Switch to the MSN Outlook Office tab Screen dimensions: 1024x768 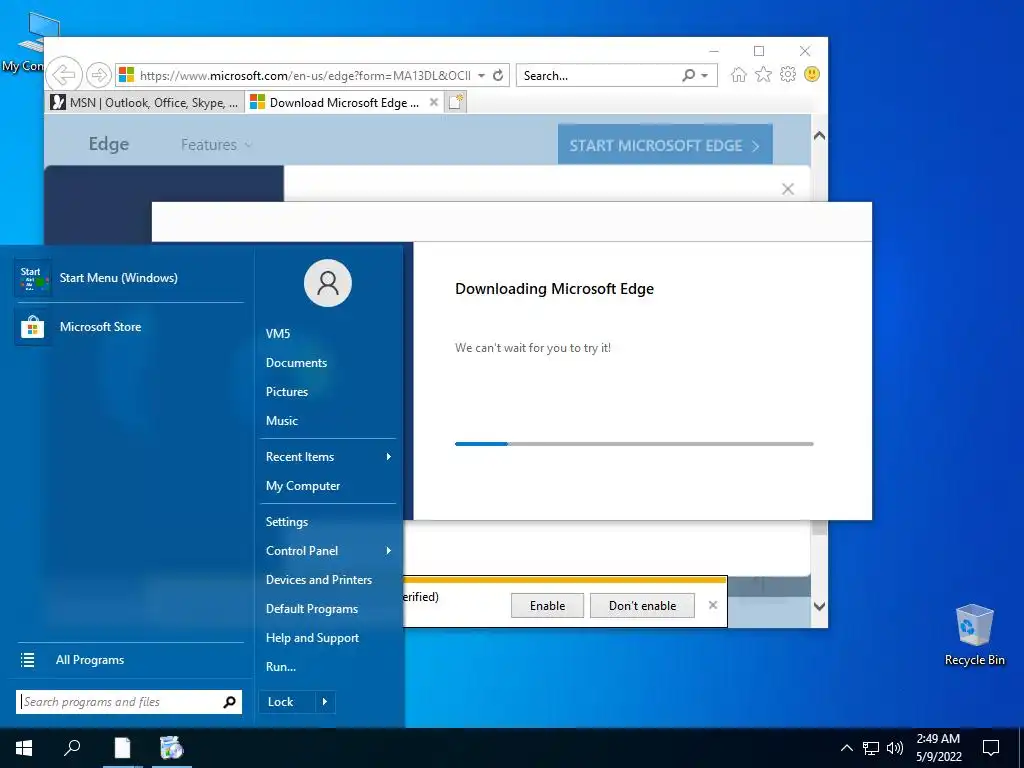[145, 103]
